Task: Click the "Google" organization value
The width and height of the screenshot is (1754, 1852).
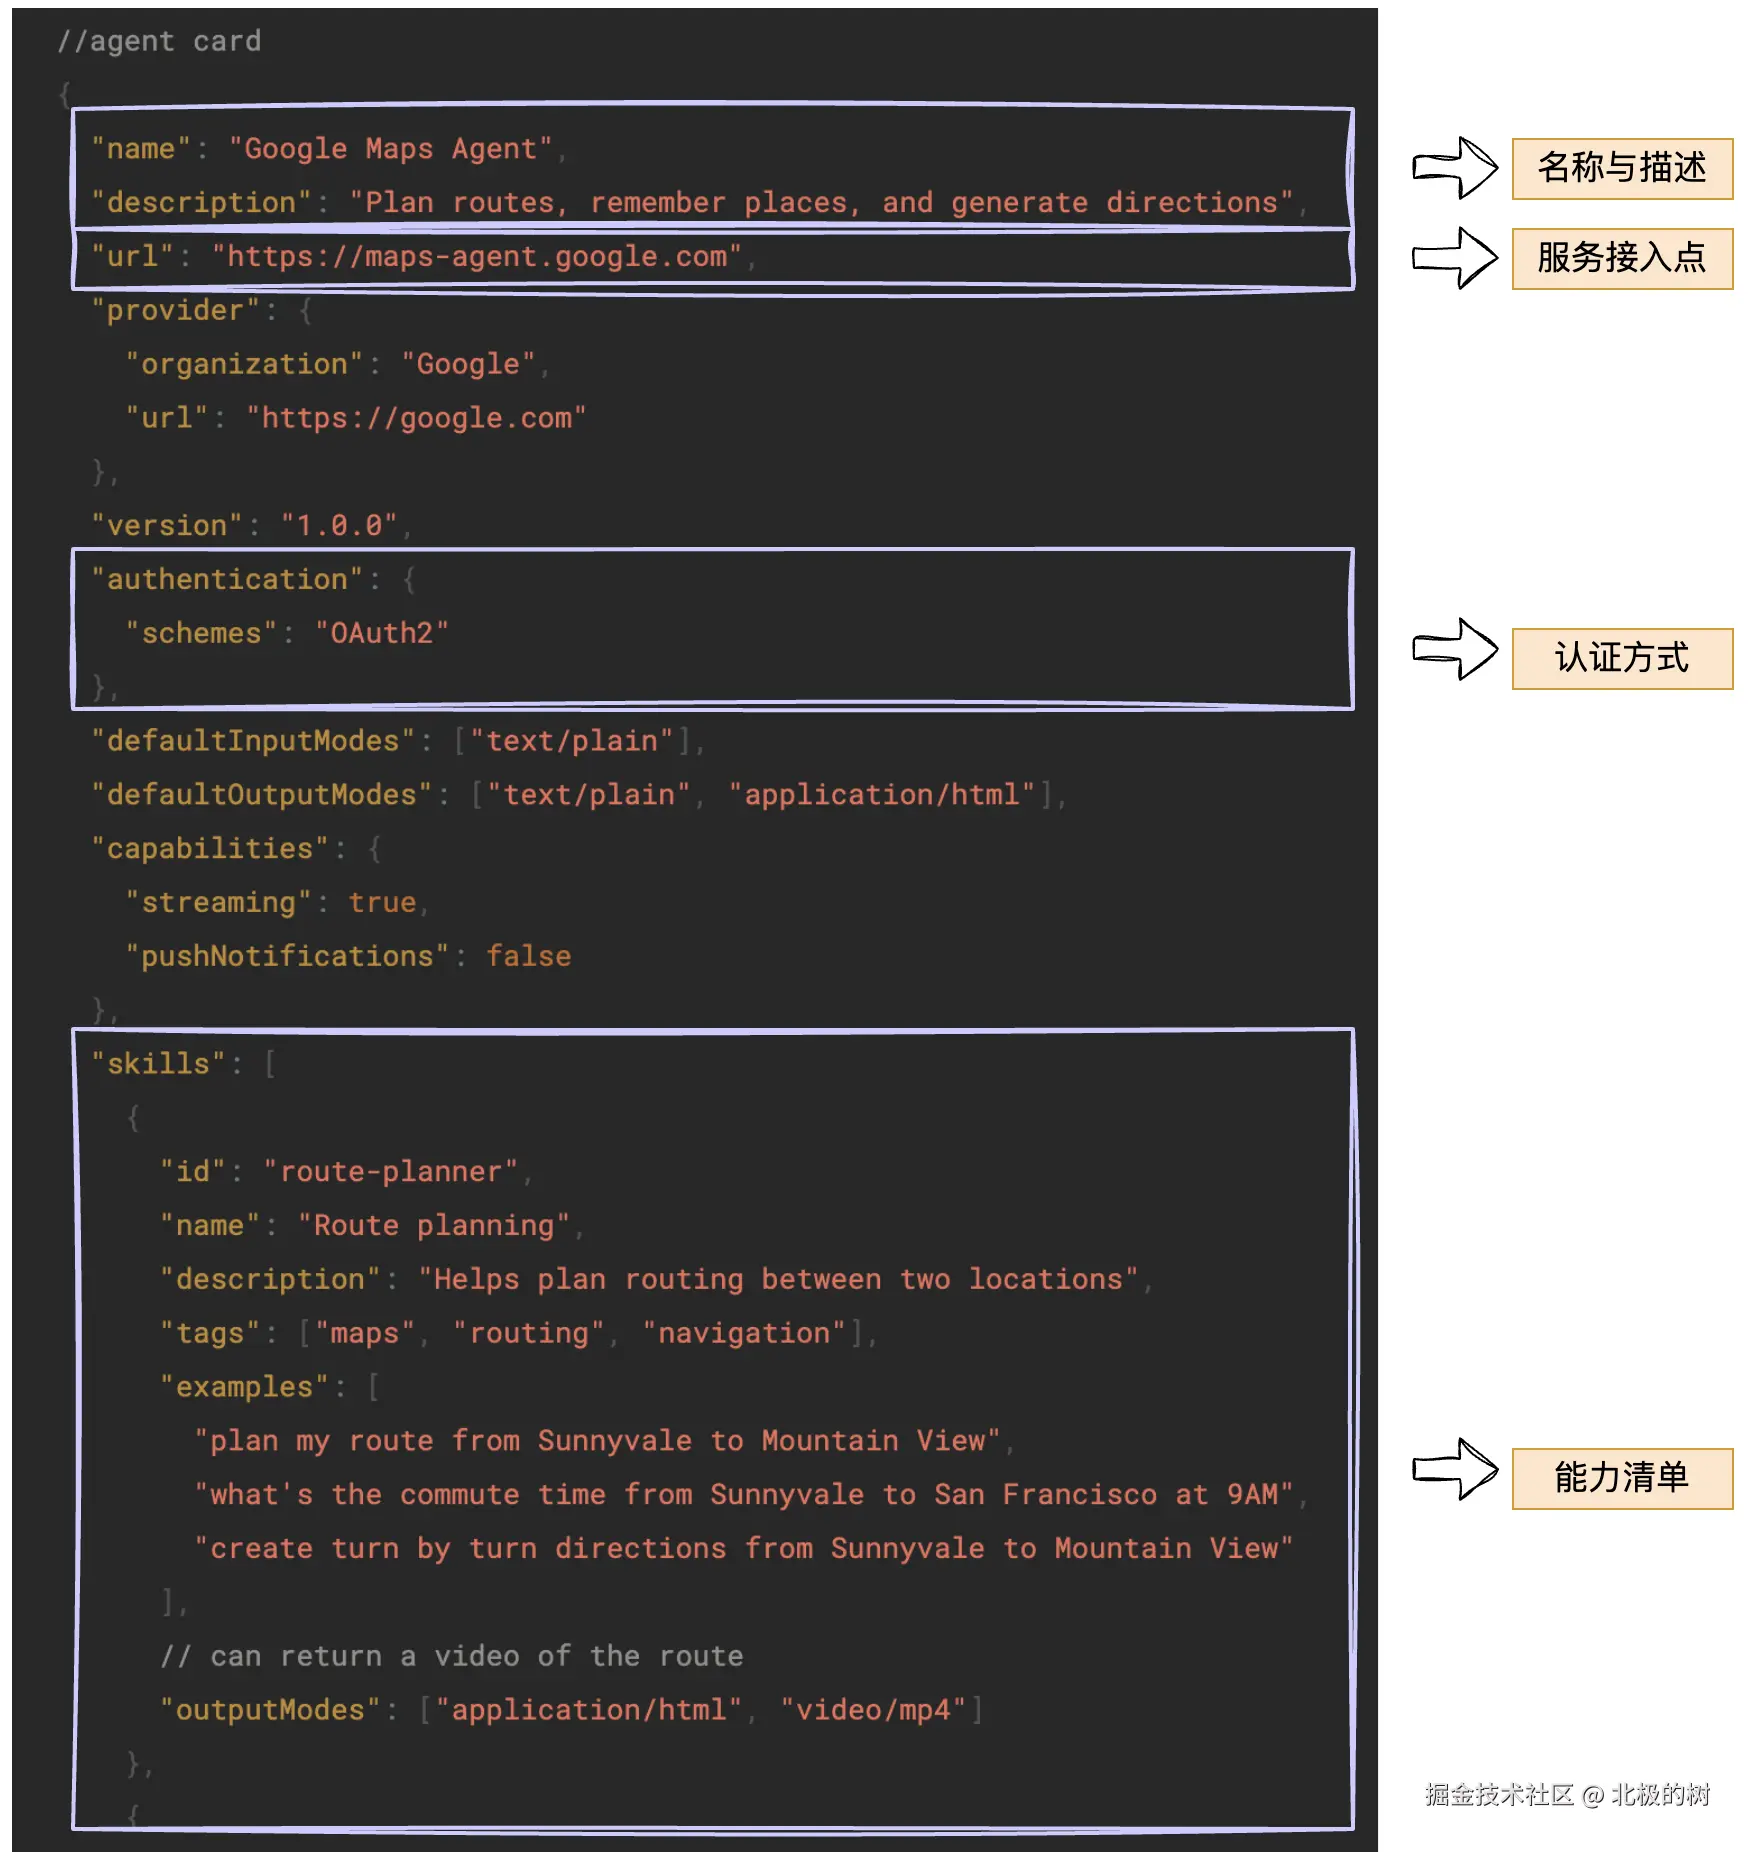Action: tap(468, 364)
